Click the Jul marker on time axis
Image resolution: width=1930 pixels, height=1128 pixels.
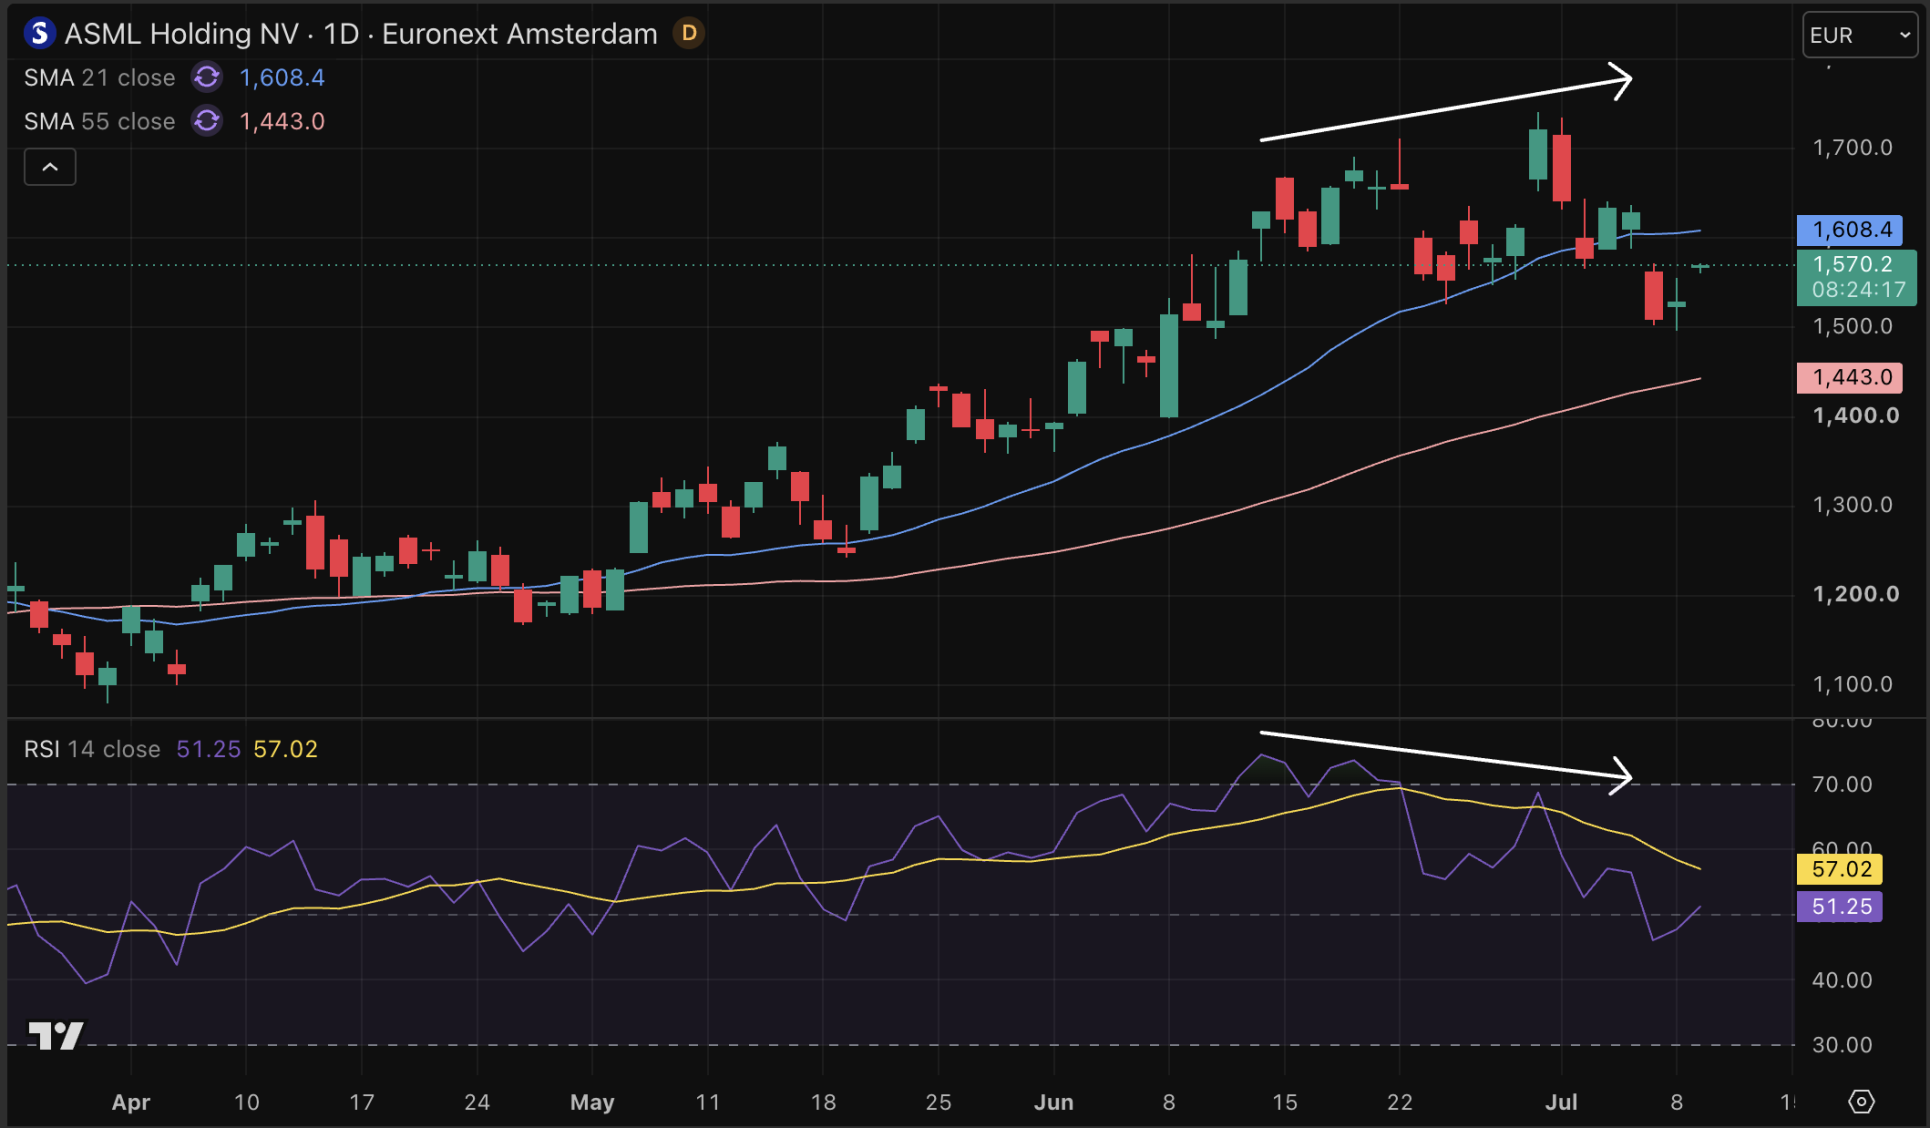1561,1102
